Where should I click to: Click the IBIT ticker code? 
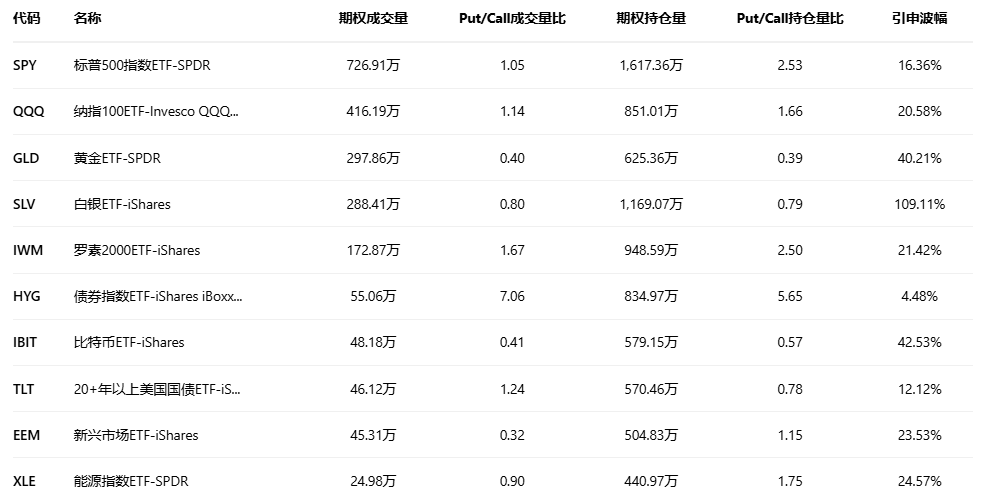point(25,342)
